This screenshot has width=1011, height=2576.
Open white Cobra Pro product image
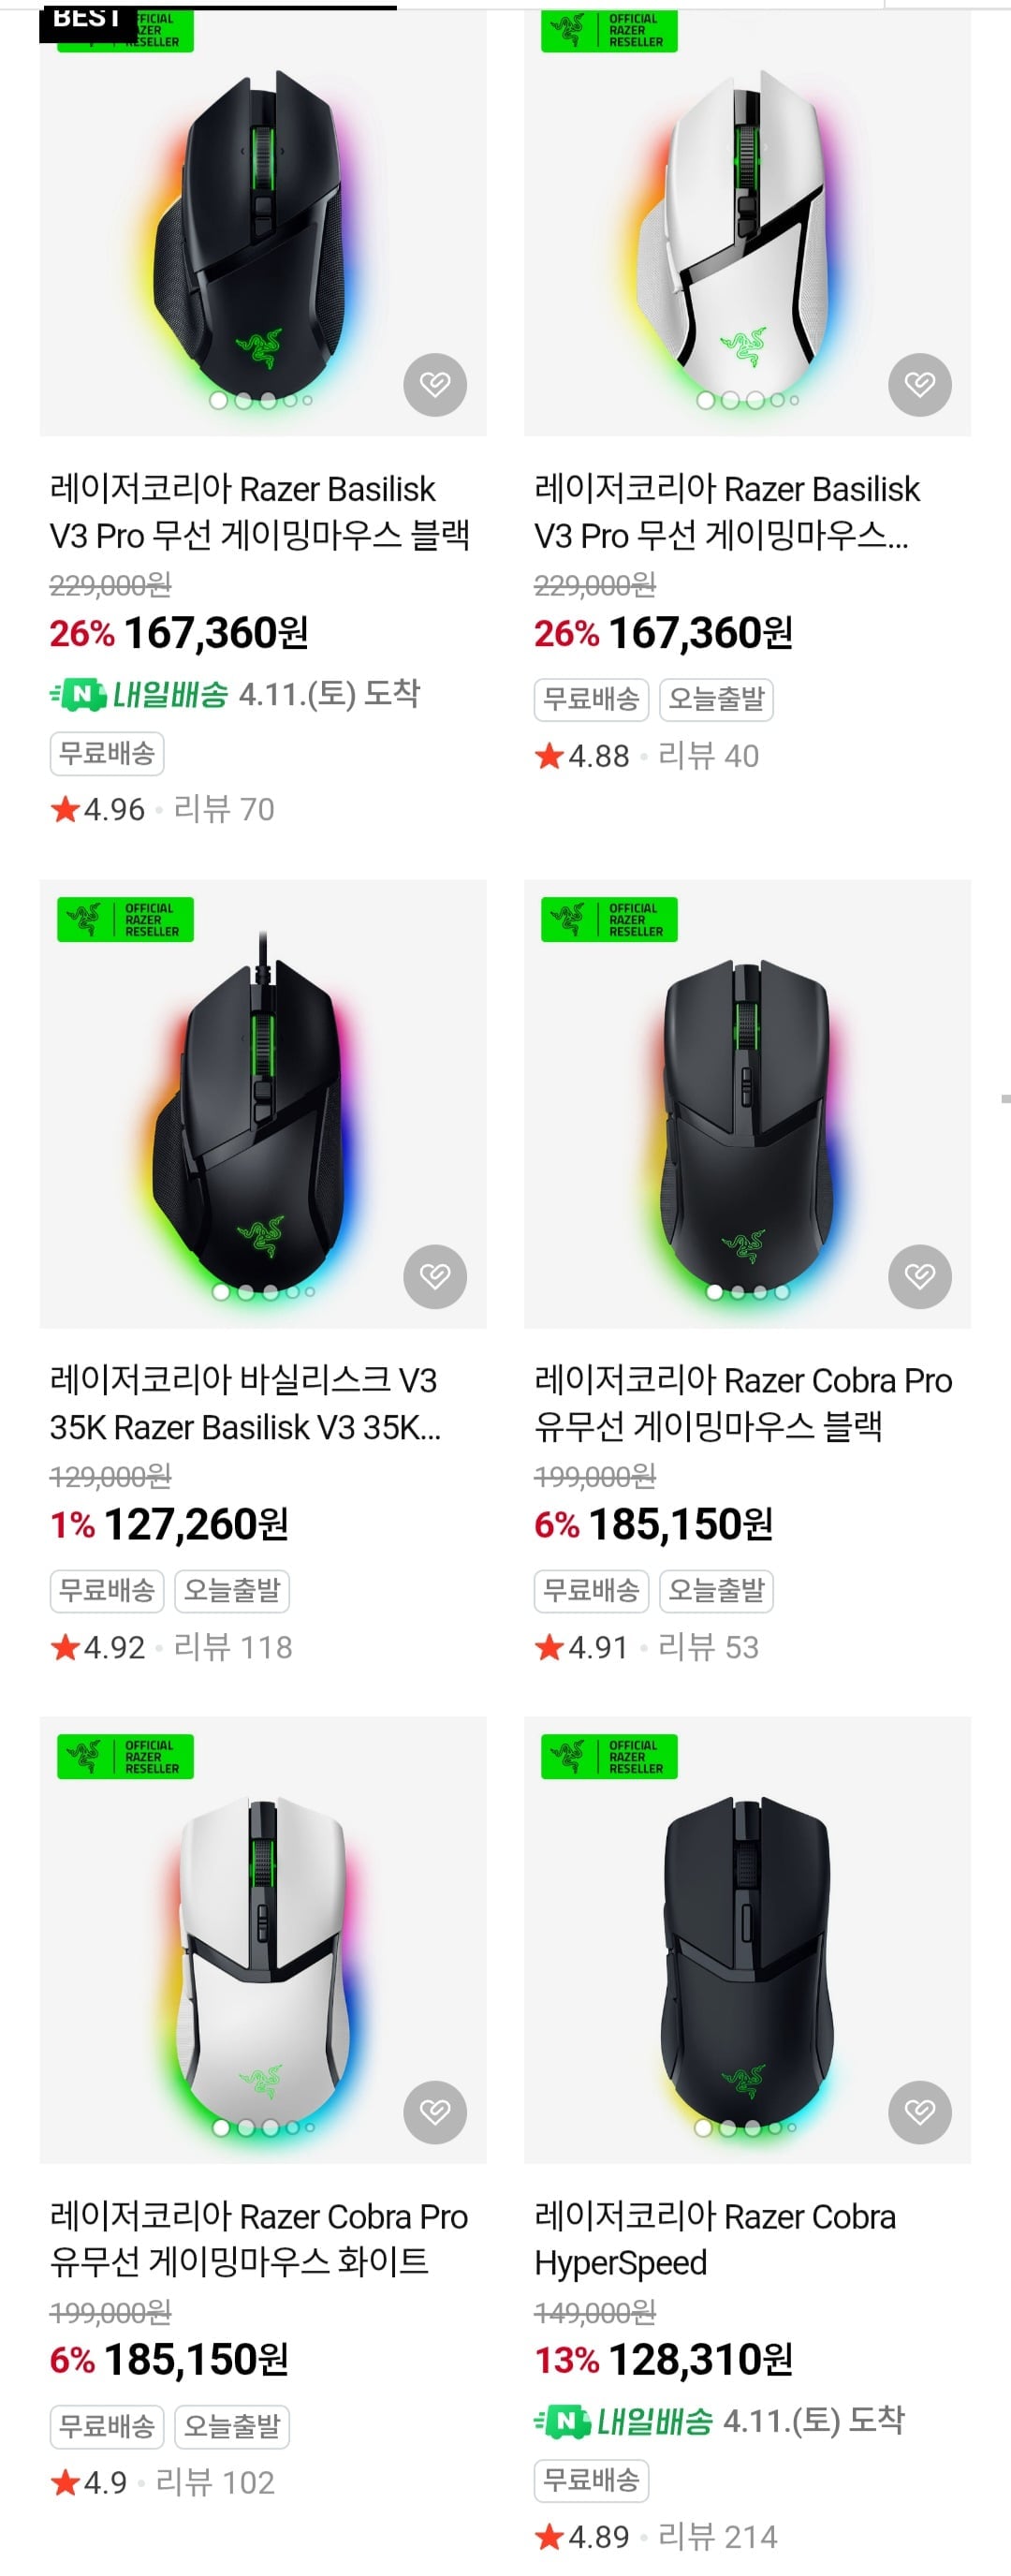pyautogui.click(x=263, y=1940)
